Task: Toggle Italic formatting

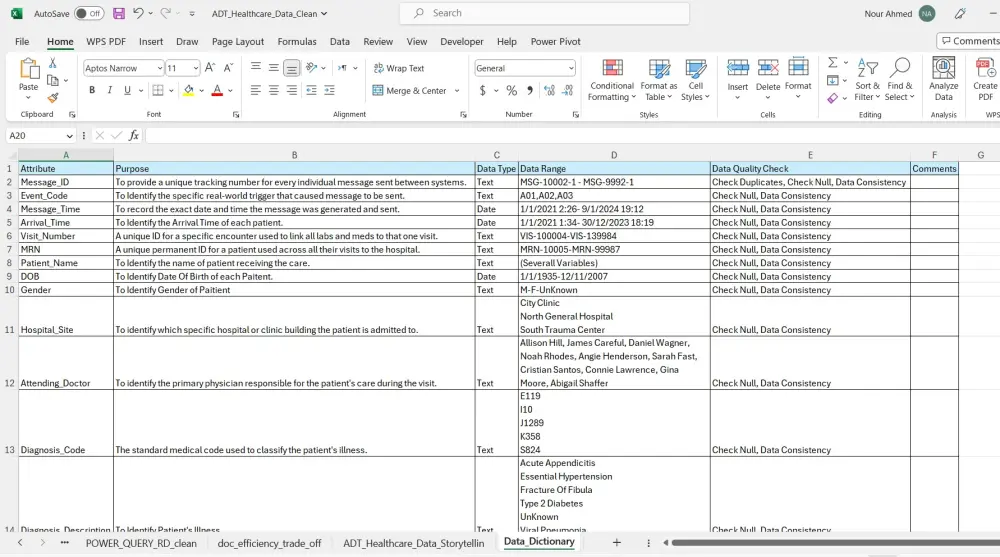Action: (x=110, y=91)
